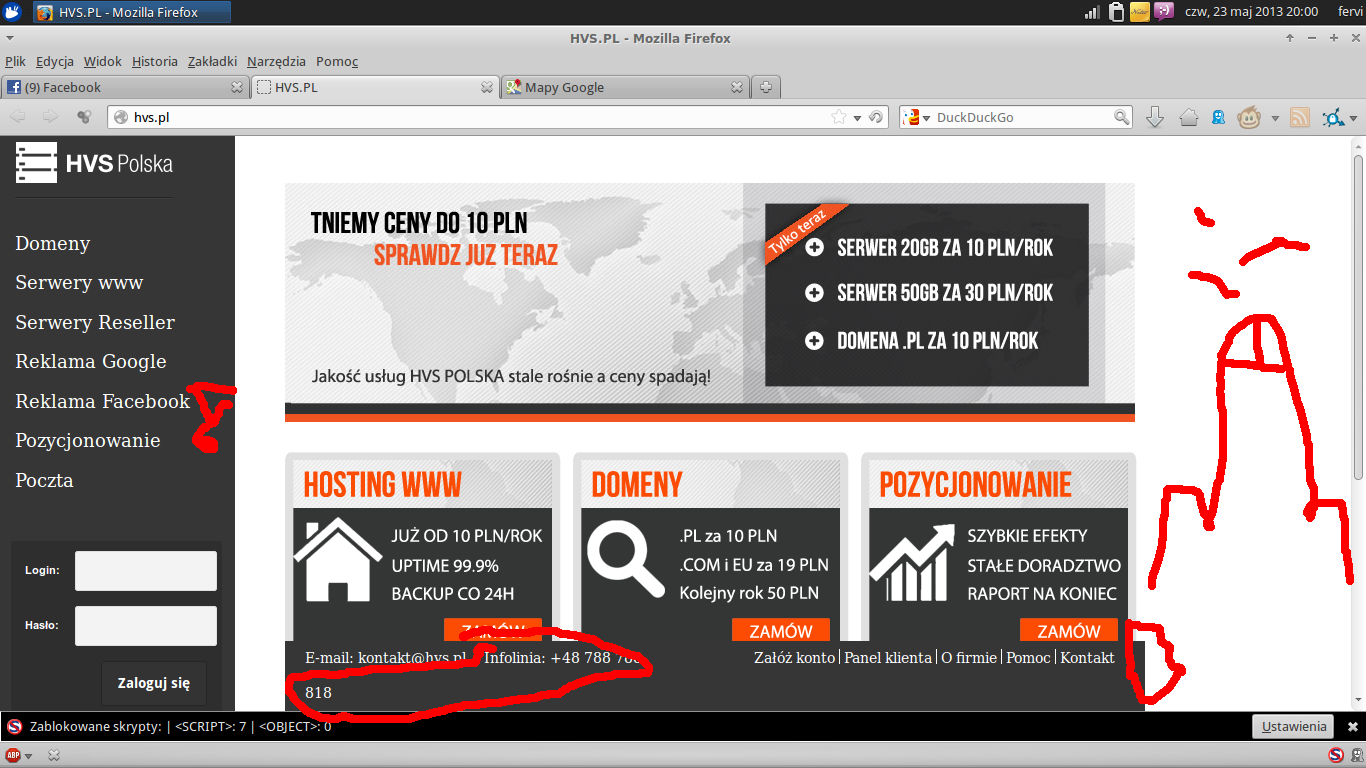The width and height of the screenshot is (1366, 768).
Task: Open the Zakładki menu
Action: 212,61
